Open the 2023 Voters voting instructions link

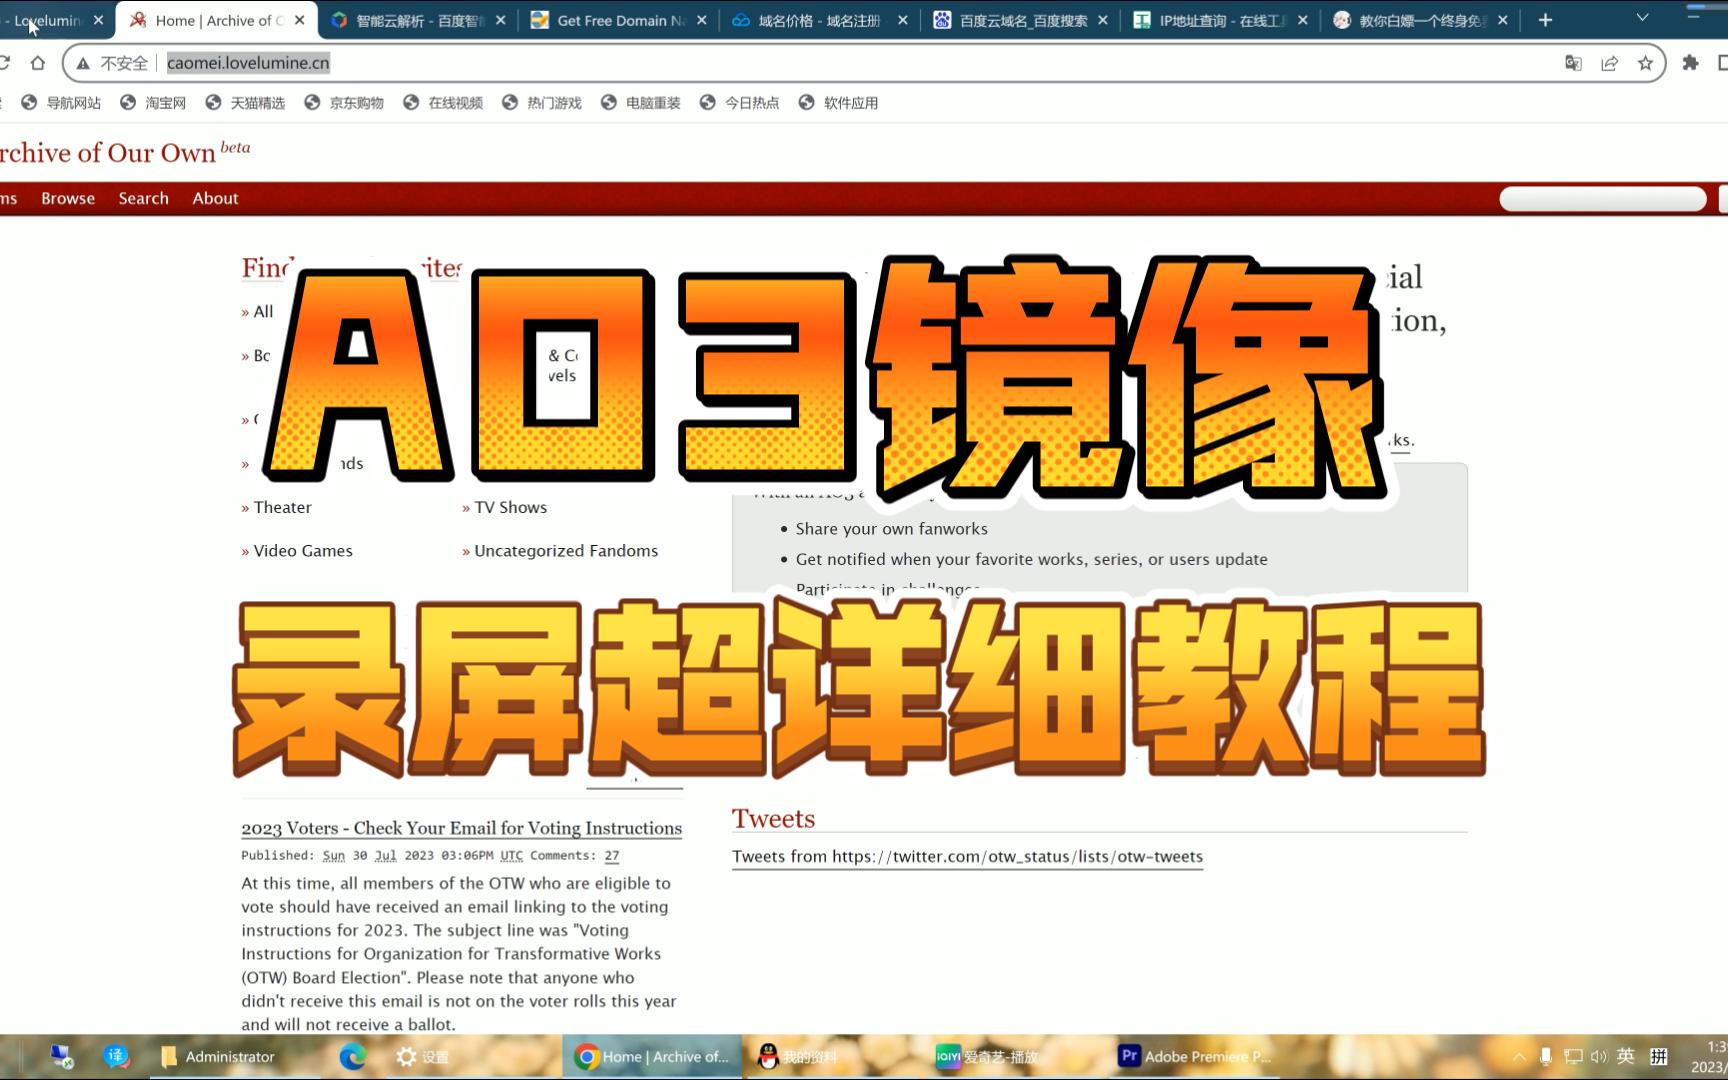pos(460,828)
